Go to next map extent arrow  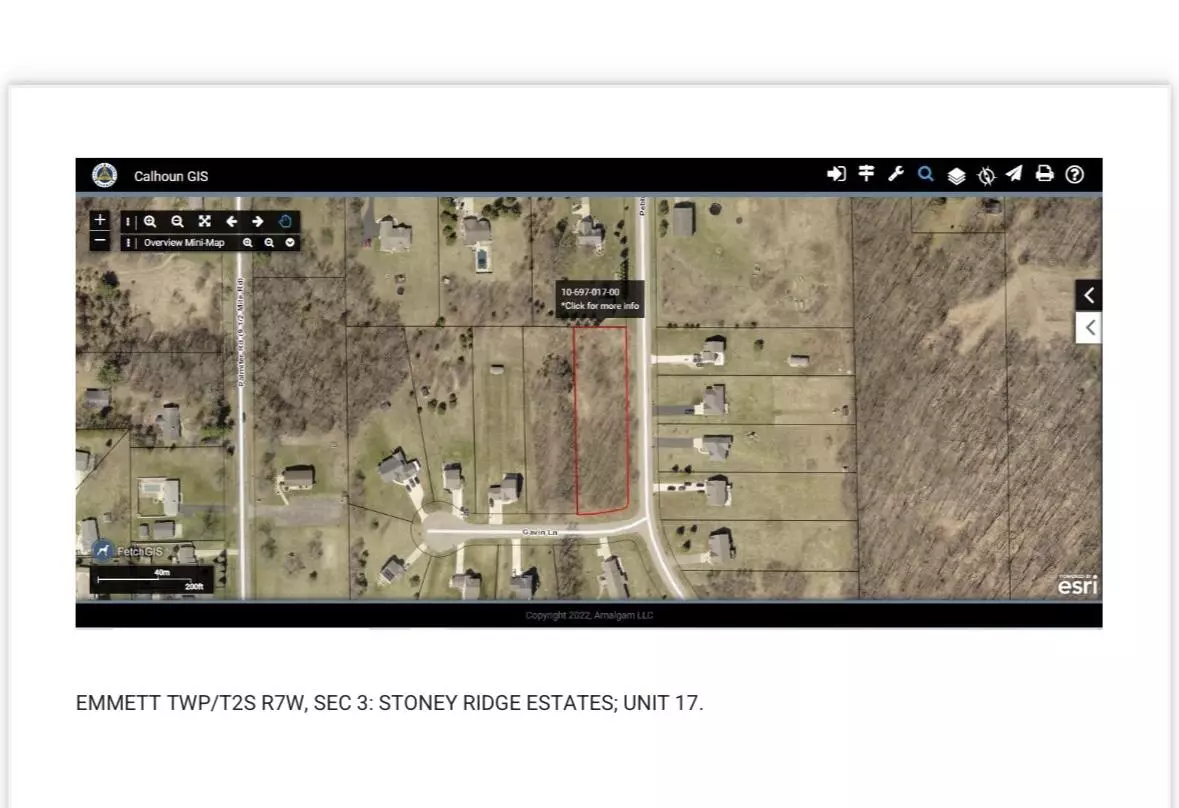point(258,222)
